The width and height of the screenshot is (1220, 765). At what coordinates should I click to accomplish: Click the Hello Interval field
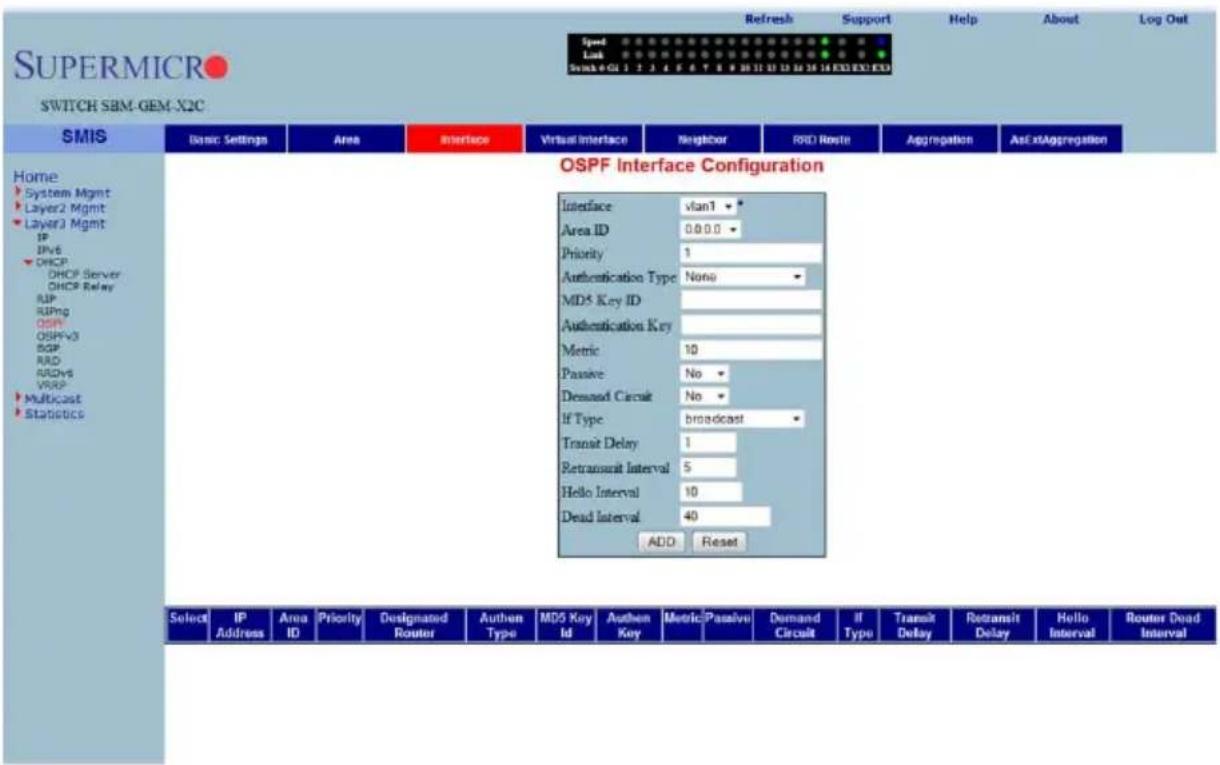pos(711,491)
